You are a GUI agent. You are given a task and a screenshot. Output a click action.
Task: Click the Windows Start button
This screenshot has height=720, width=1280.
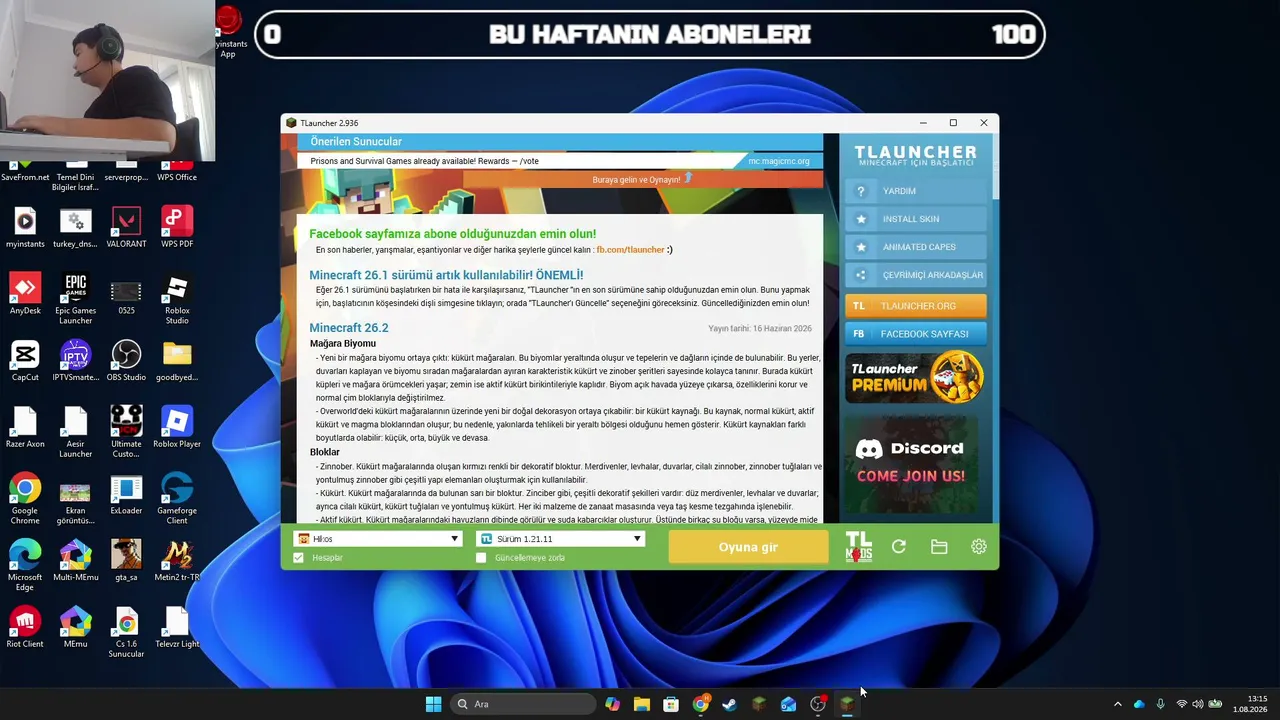click(x=433, y=704)
